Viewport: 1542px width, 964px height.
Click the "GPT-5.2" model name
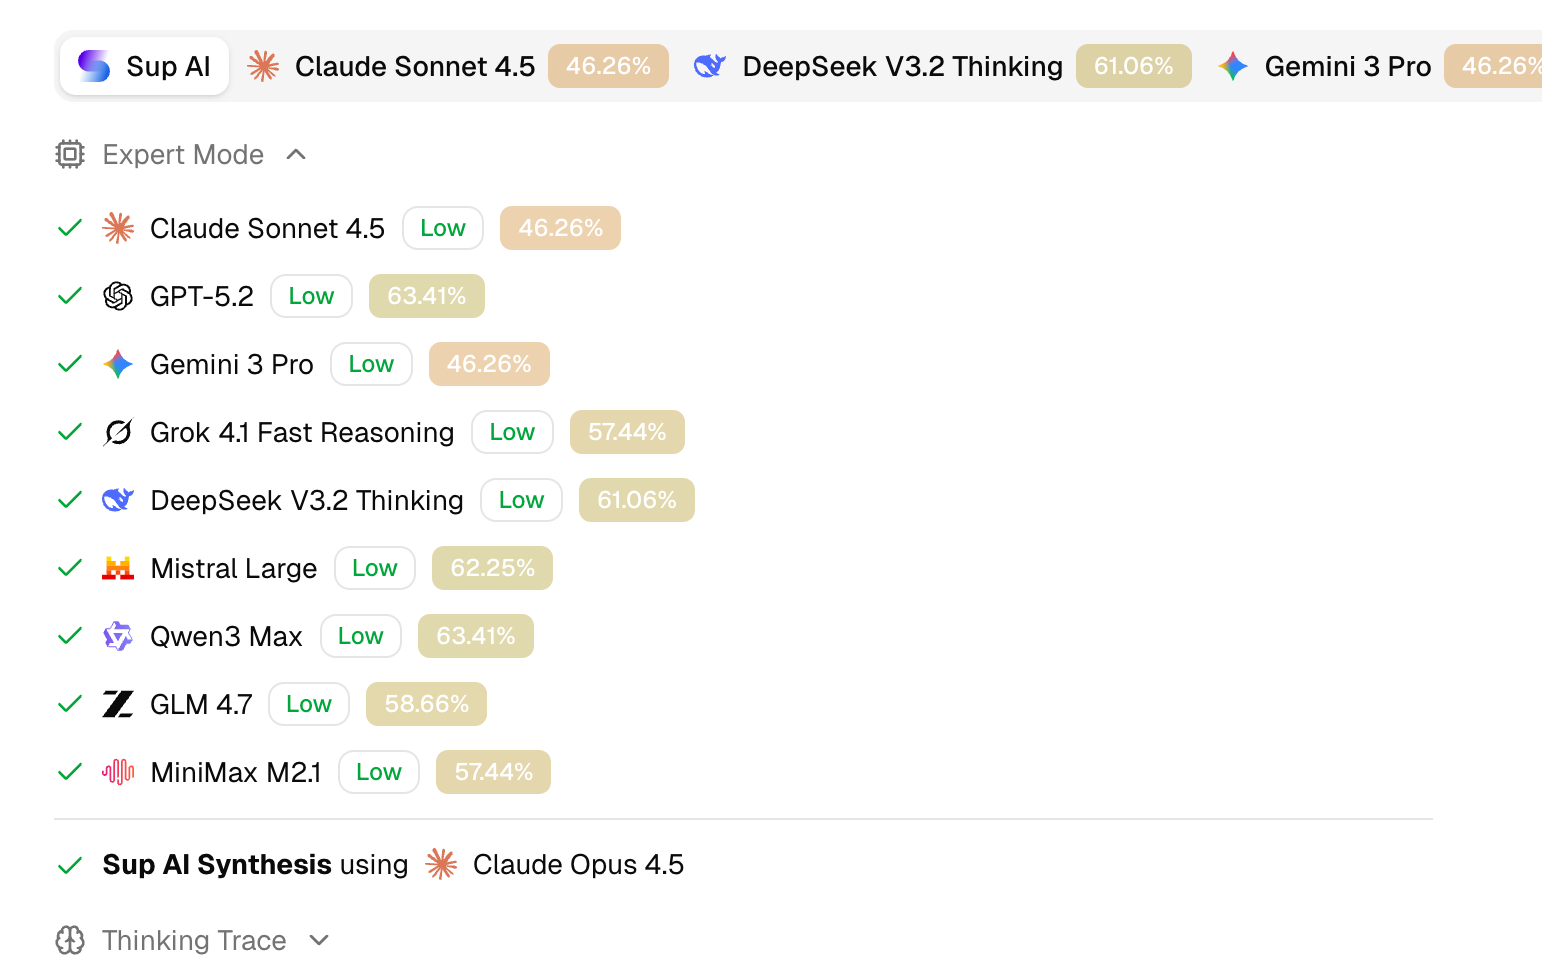[x=202, y=296]
